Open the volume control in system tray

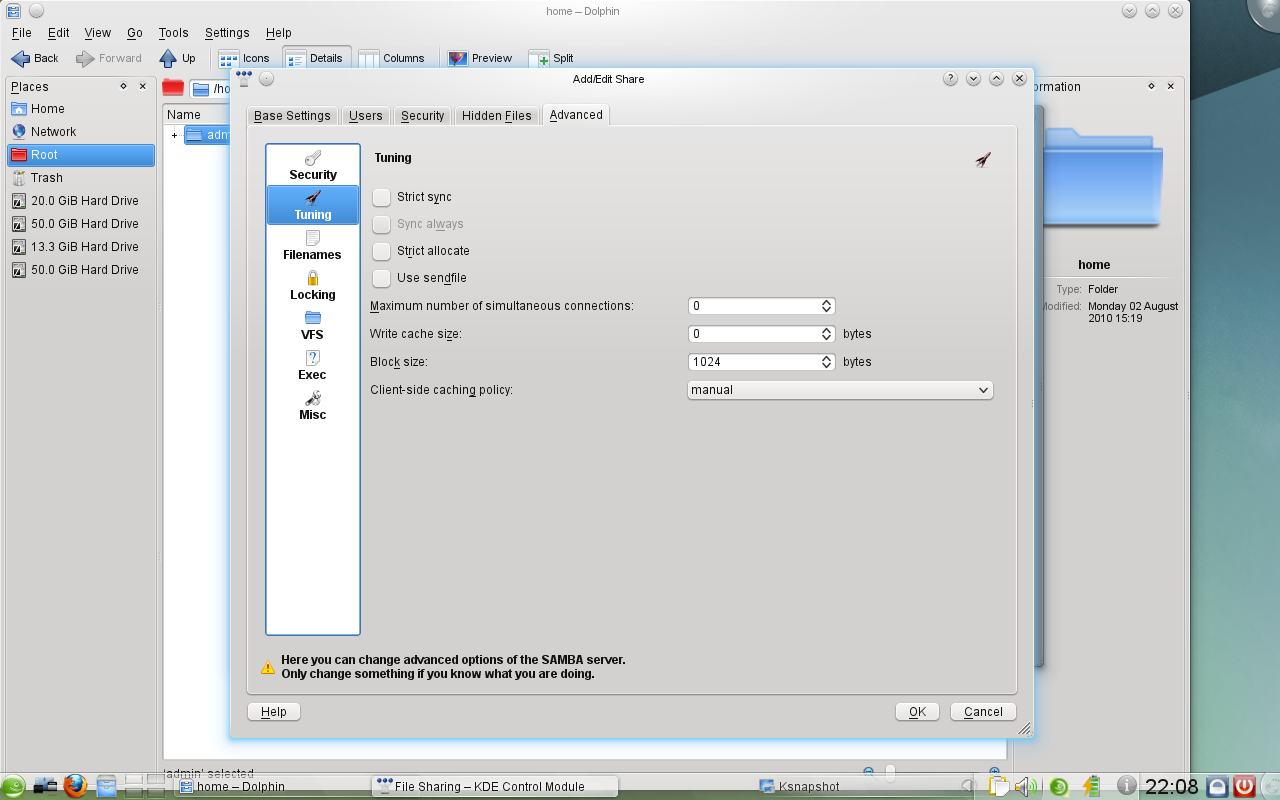pyautogui.click(x=1025, y=786)
